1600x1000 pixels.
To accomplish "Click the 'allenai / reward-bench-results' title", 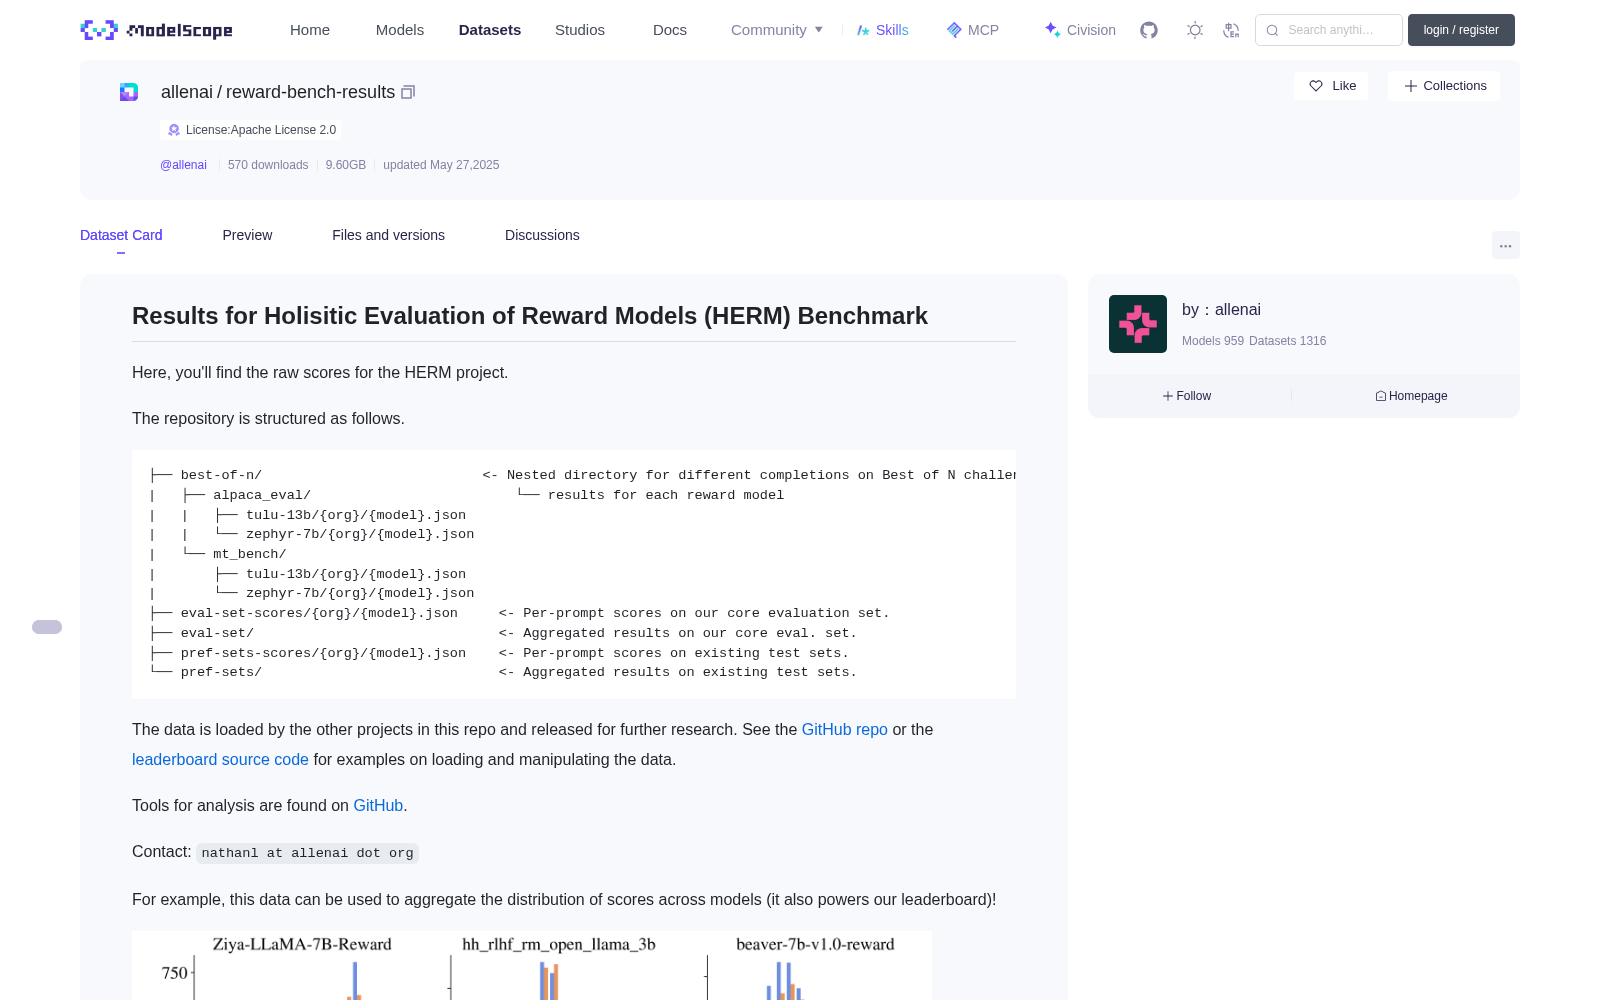I will 278,92.
